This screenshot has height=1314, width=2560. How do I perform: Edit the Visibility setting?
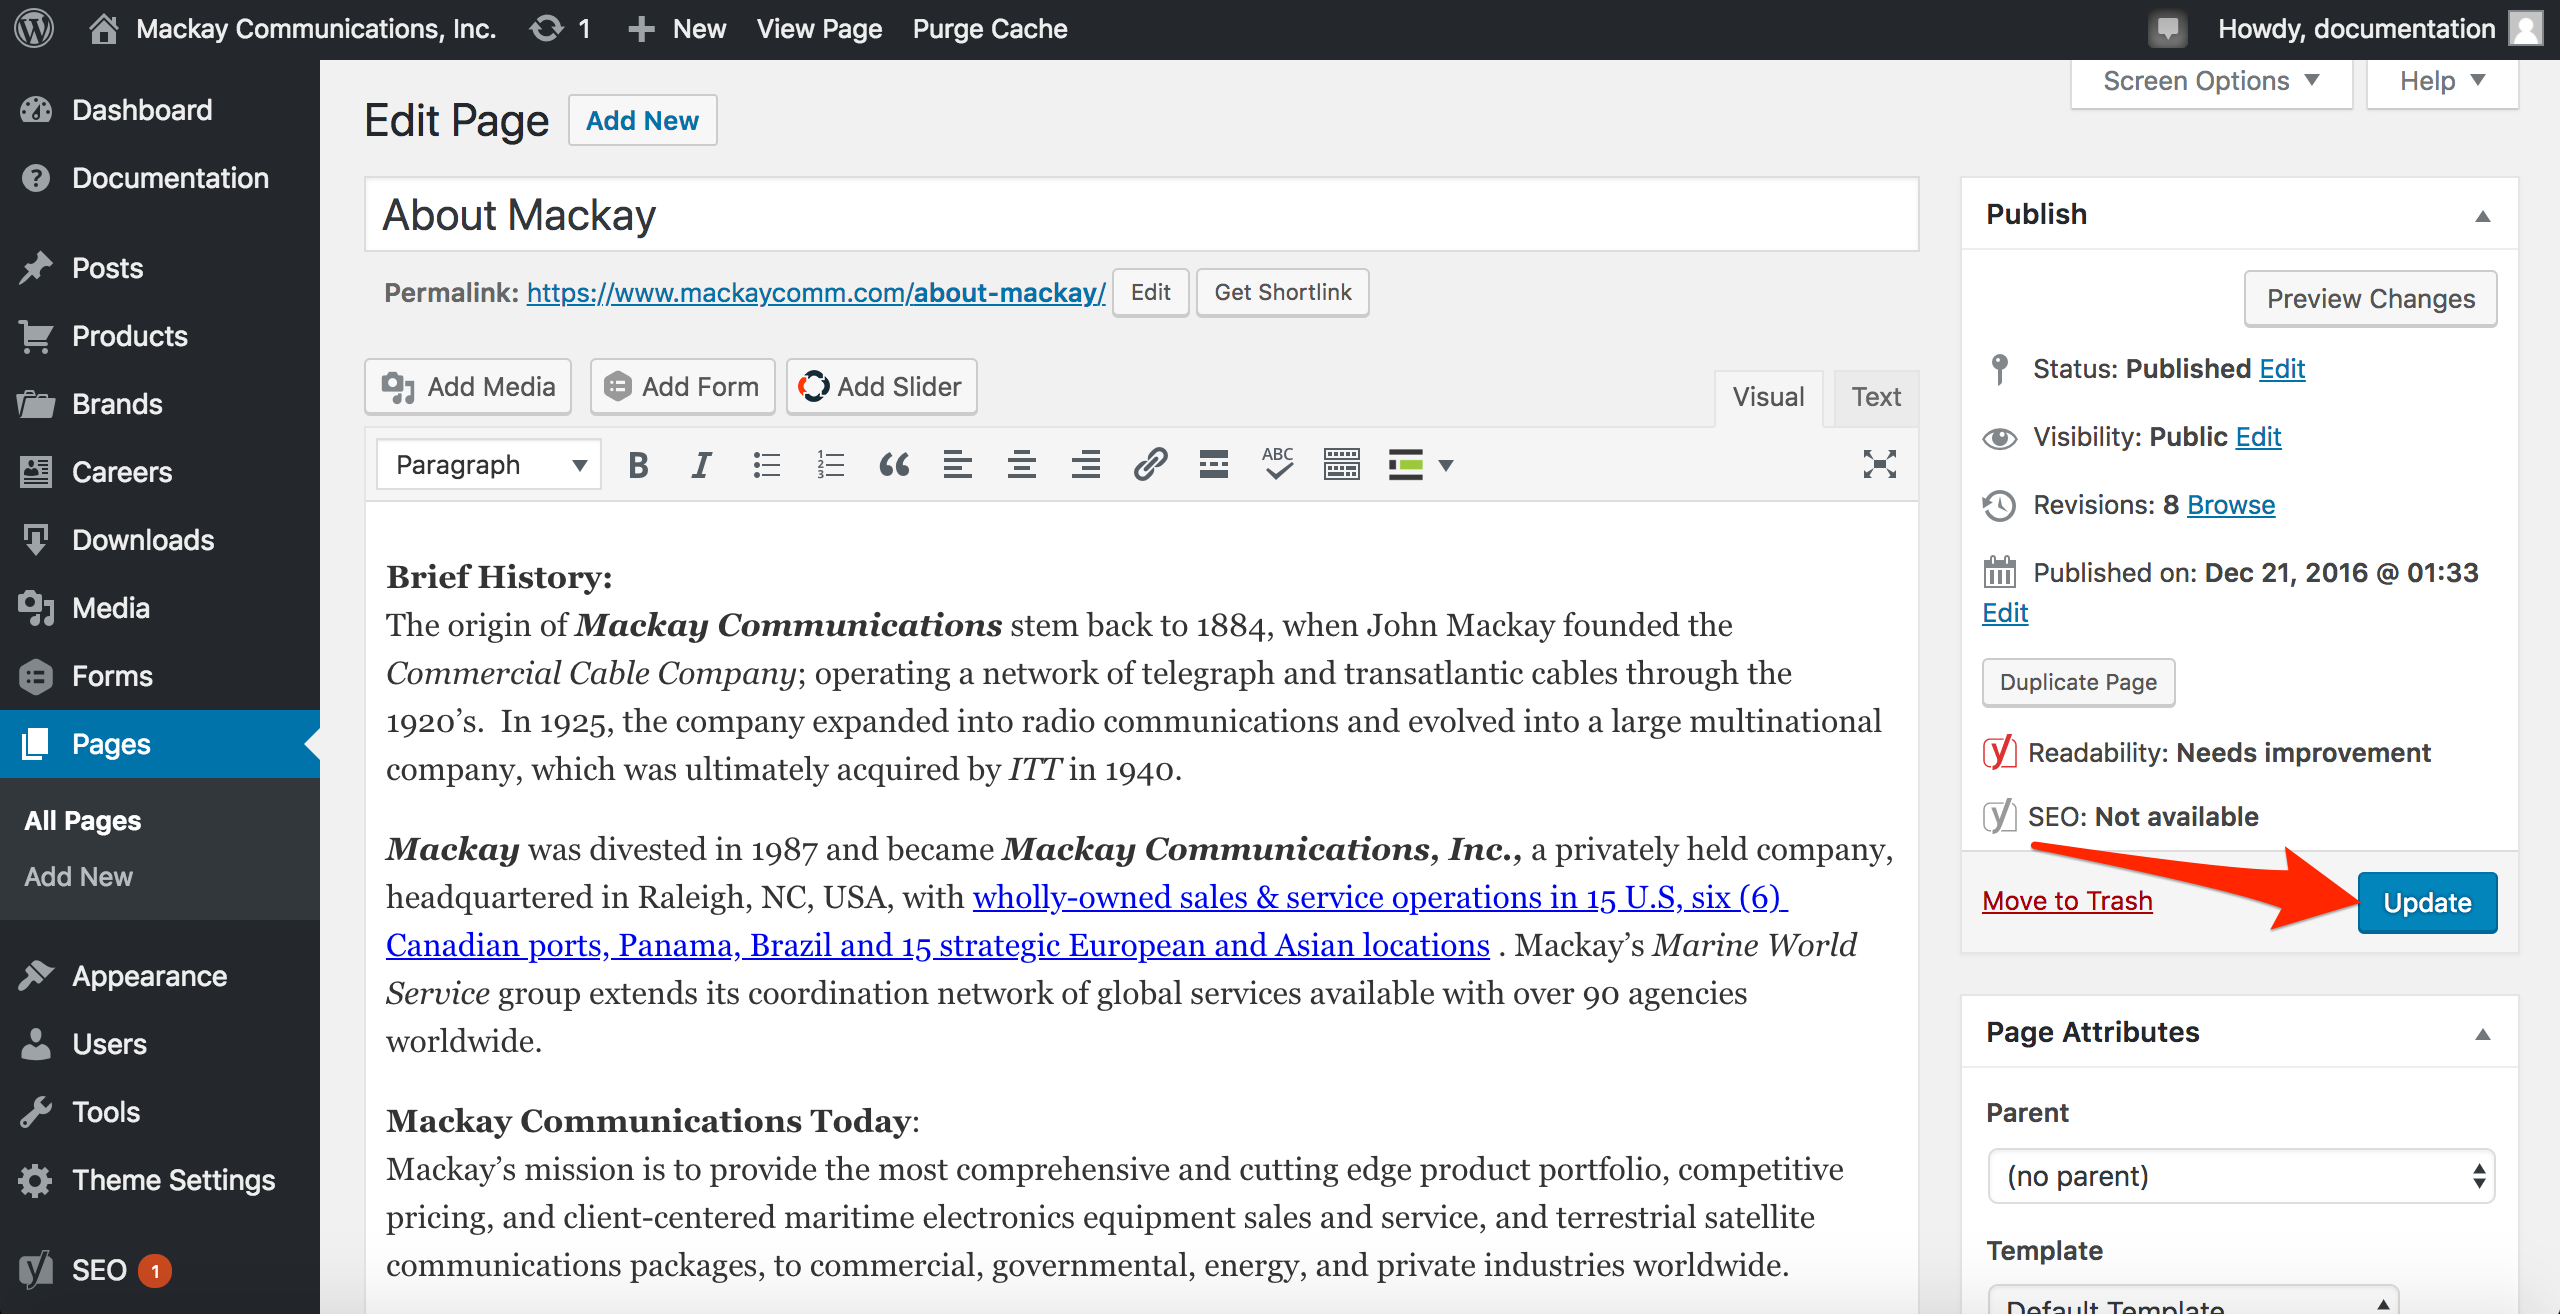pyautogui.click(x=2258, y=437)
